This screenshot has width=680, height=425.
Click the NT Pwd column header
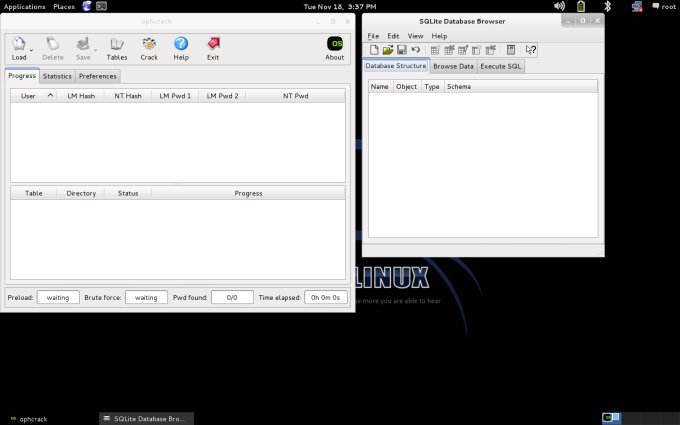(296, 96)
